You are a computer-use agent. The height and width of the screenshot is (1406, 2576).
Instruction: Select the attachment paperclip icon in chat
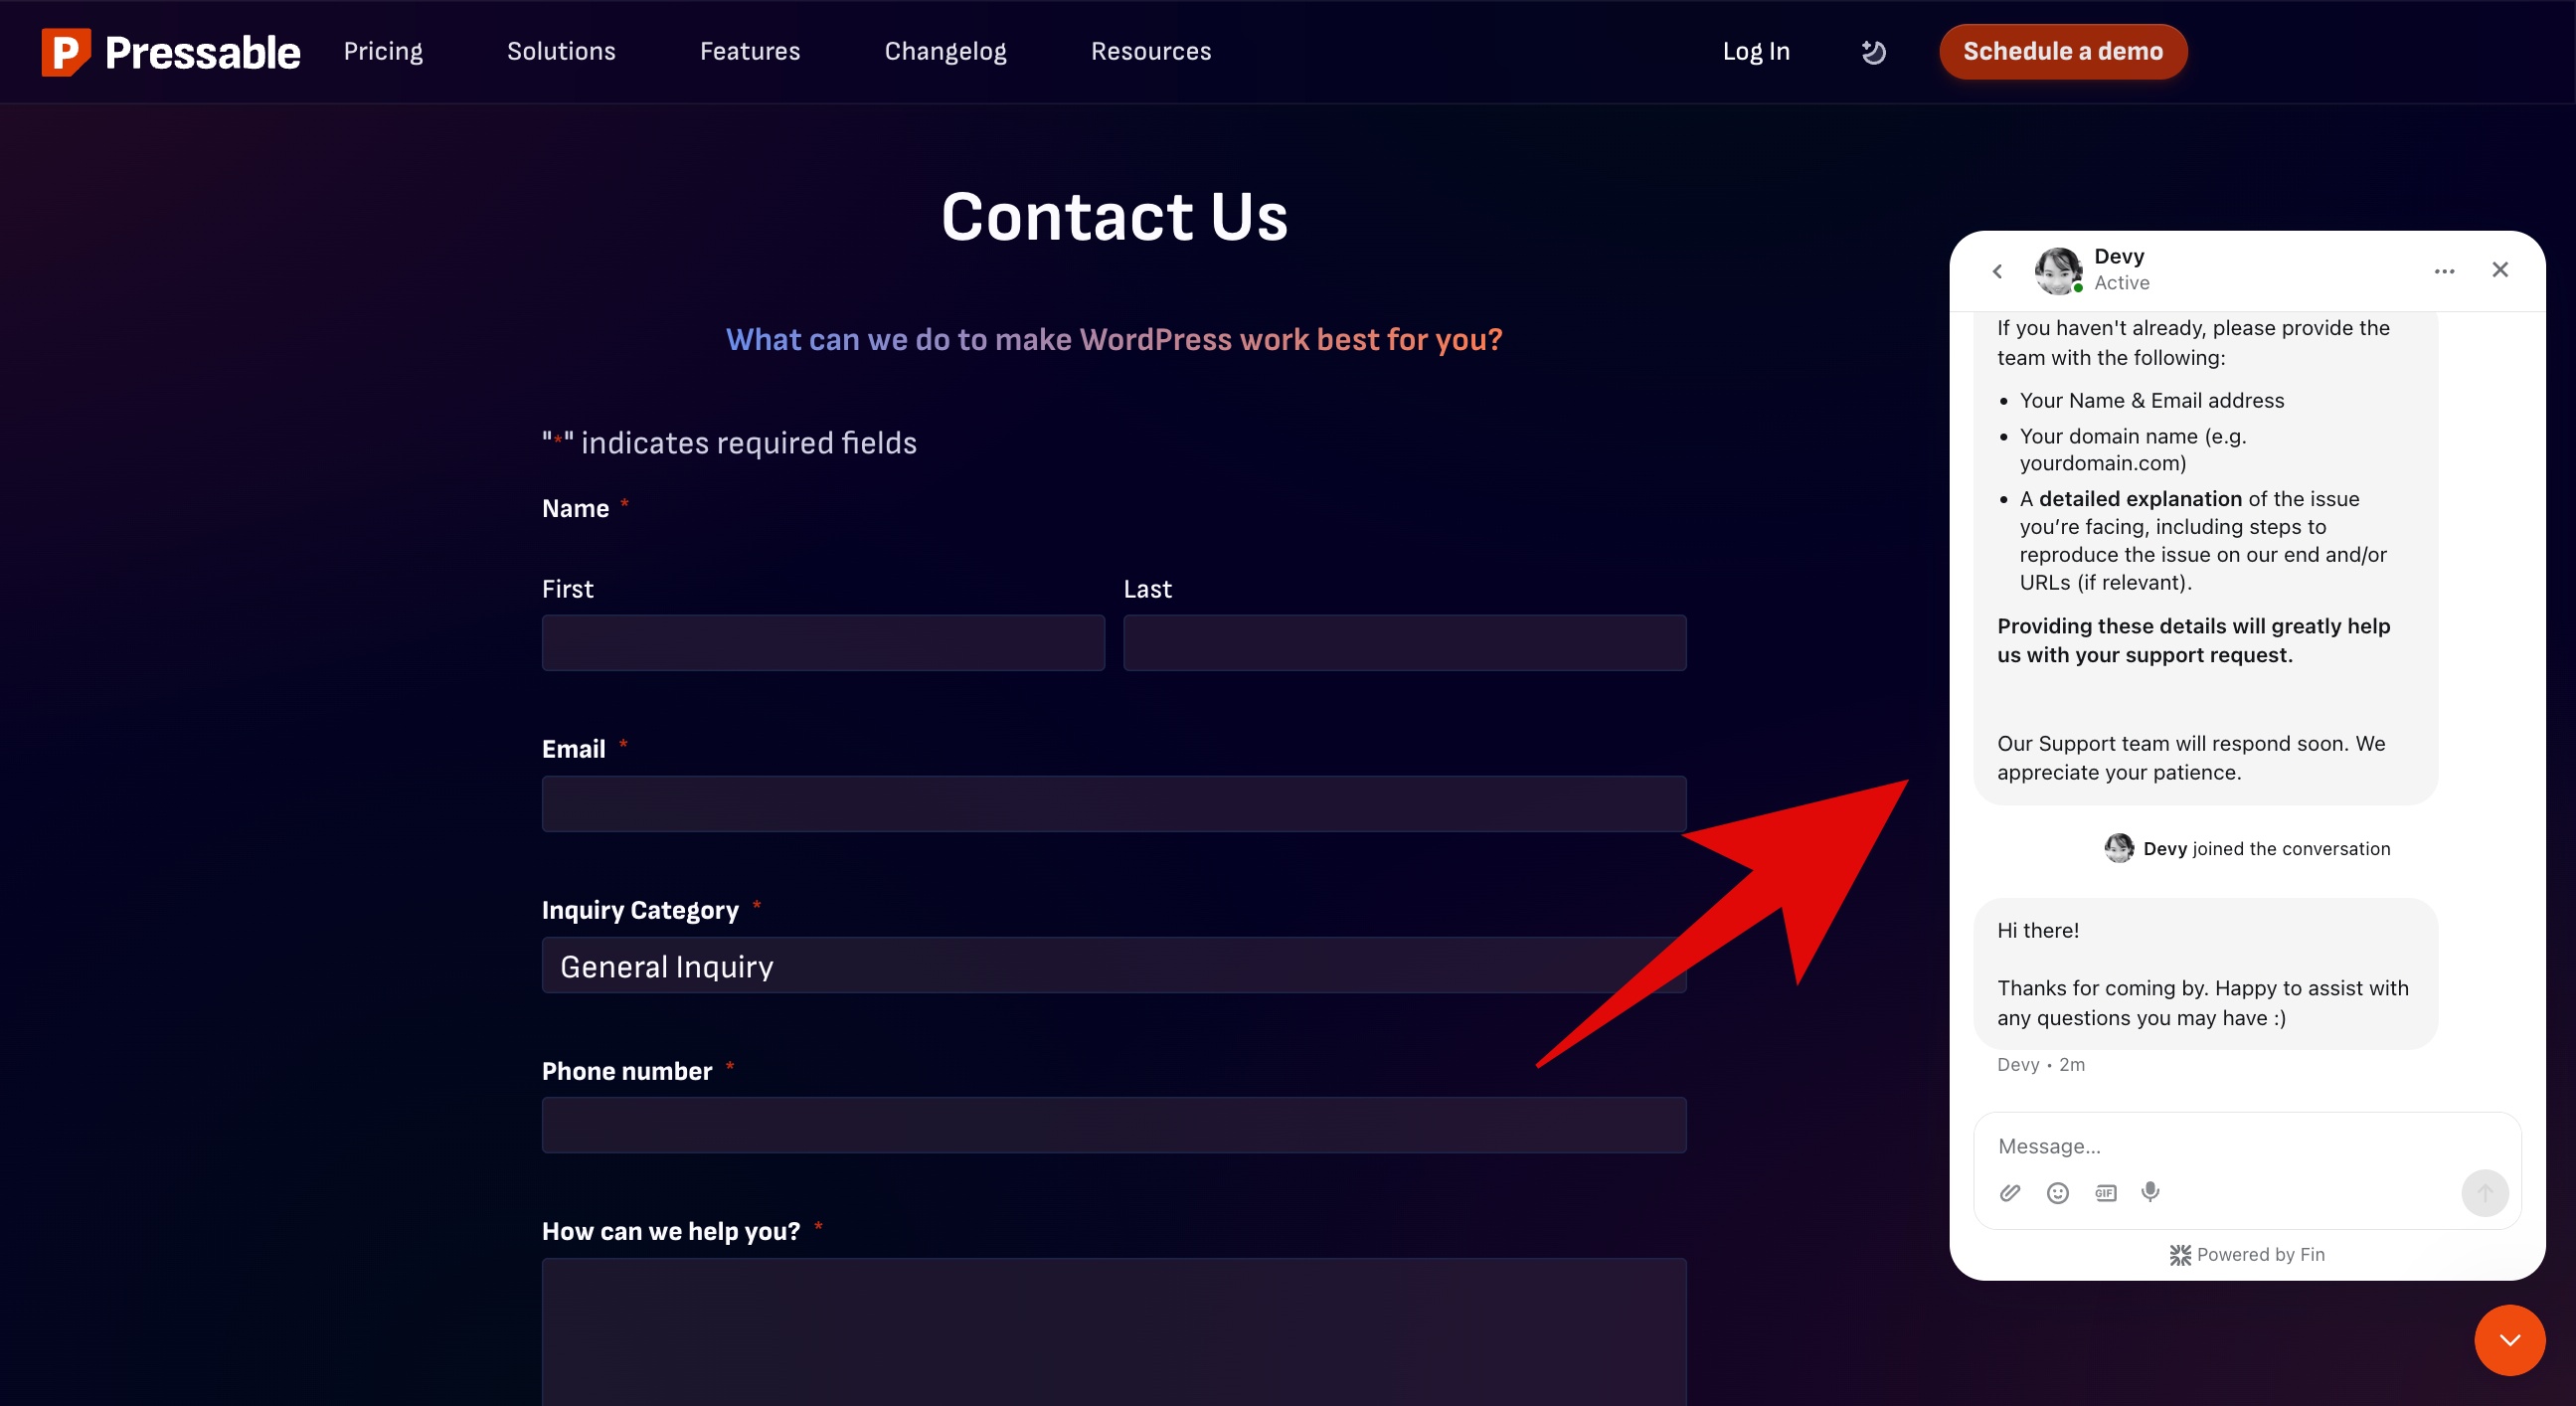tap(2009, 1192)
